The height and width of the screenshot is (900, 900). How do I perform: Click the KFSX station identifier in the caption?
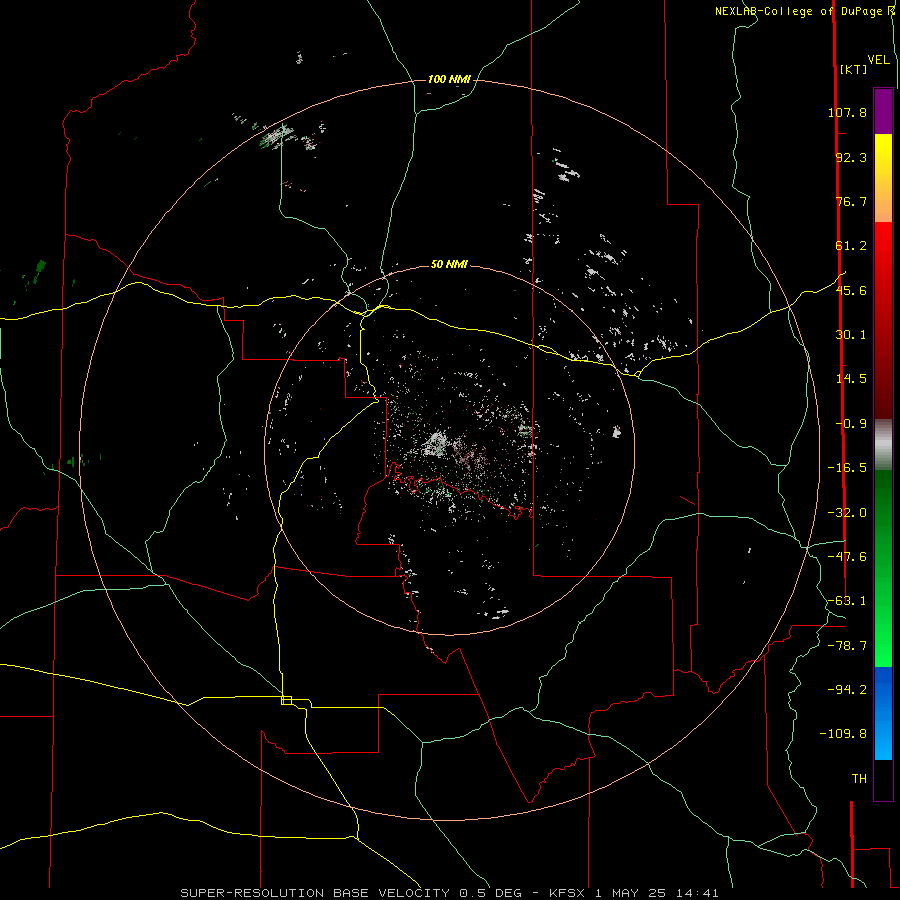point(567,893)
